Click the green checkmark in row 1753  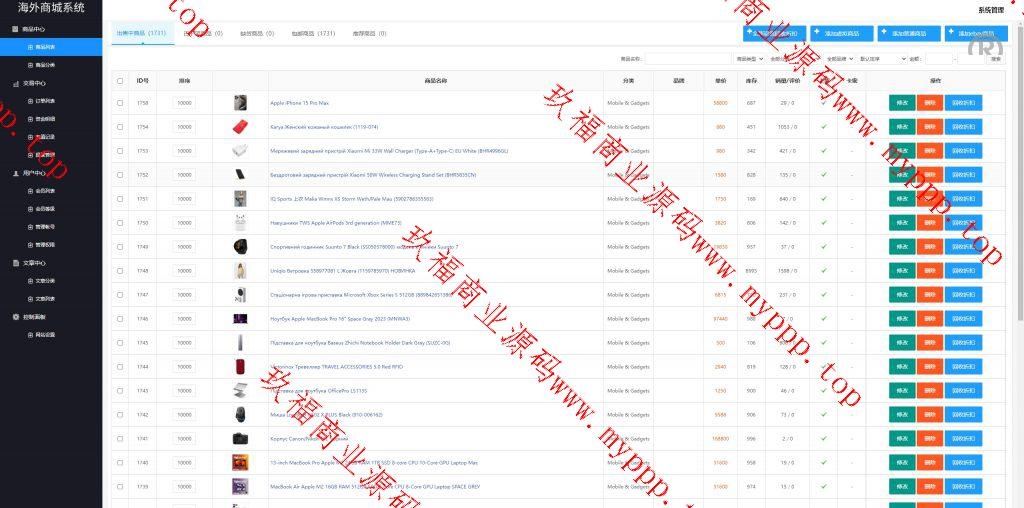pos(824,151)
